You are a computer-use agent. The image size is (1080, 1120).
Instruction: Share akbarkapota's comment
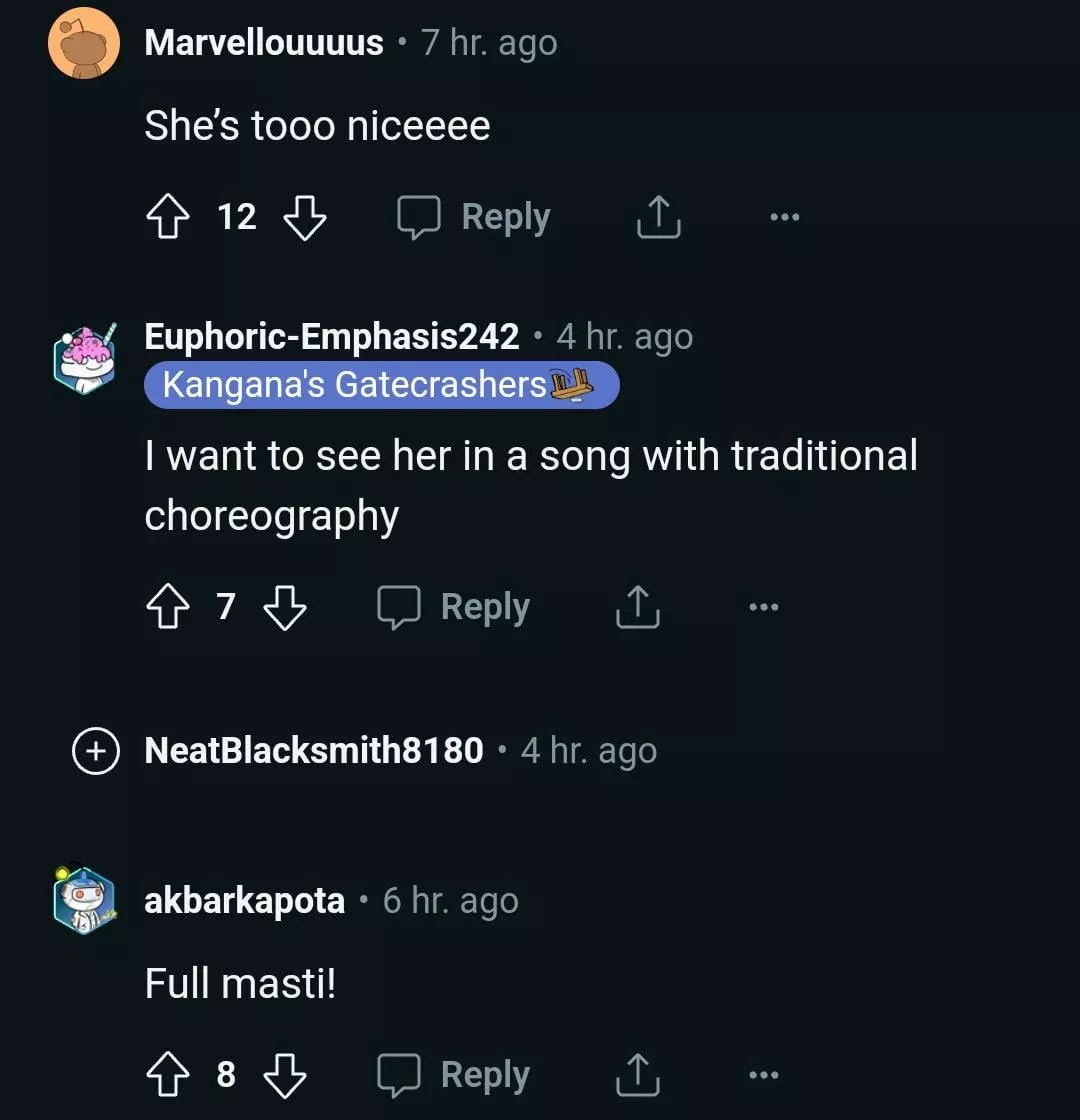[x=637, y=1075]
